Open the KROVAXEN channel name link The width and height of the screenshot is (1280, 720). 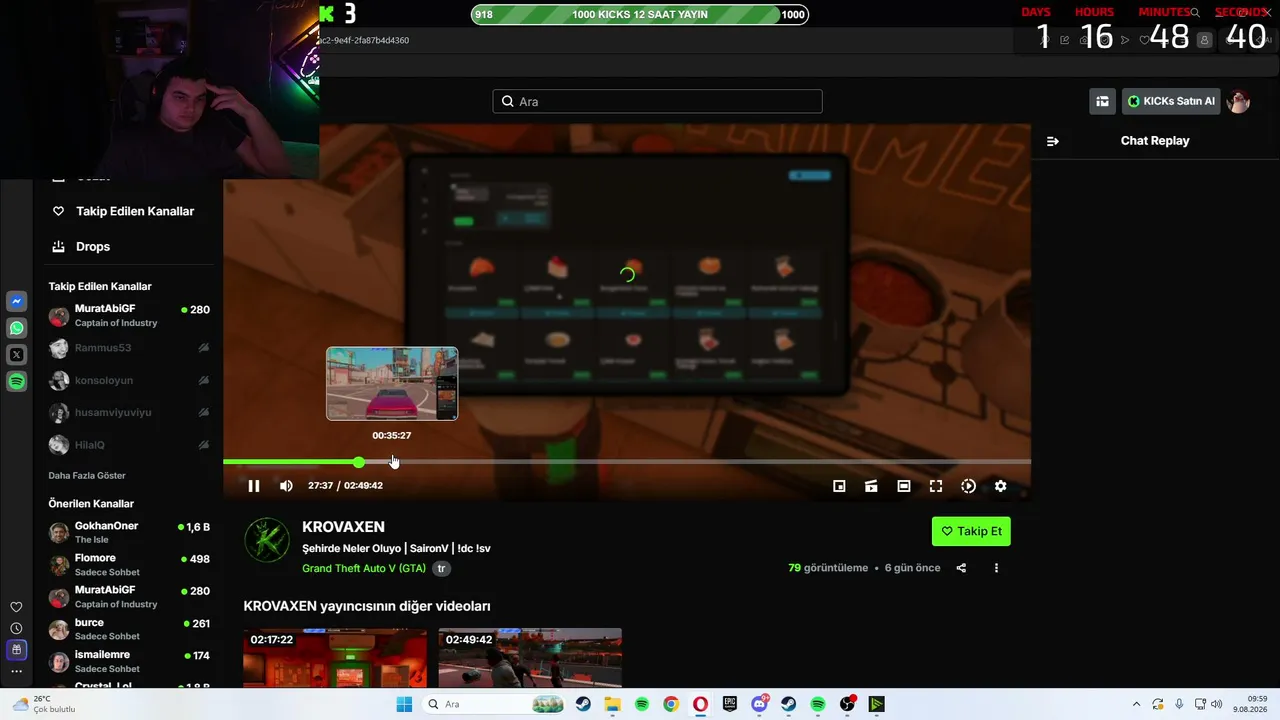point(343,527)
